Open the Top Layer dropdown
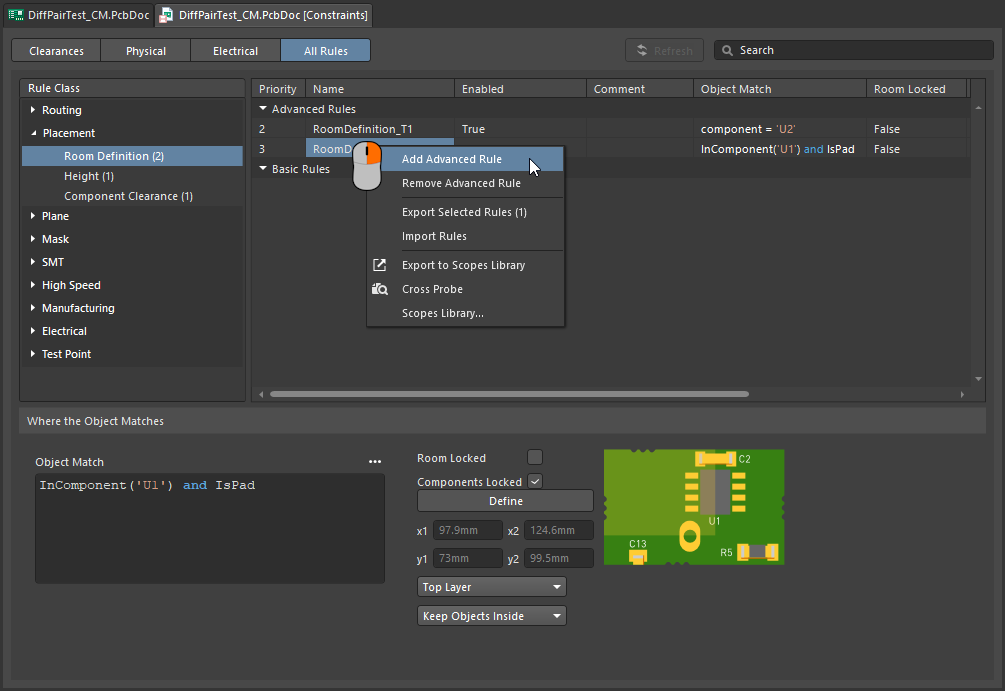 491,587
